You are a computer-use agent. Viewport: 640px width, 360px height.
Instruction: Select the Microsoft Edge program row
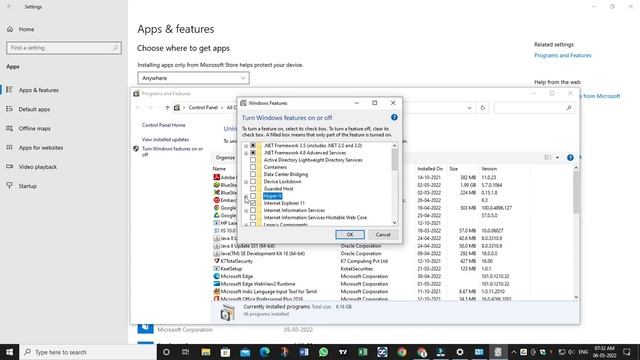(x=371, y=276)
